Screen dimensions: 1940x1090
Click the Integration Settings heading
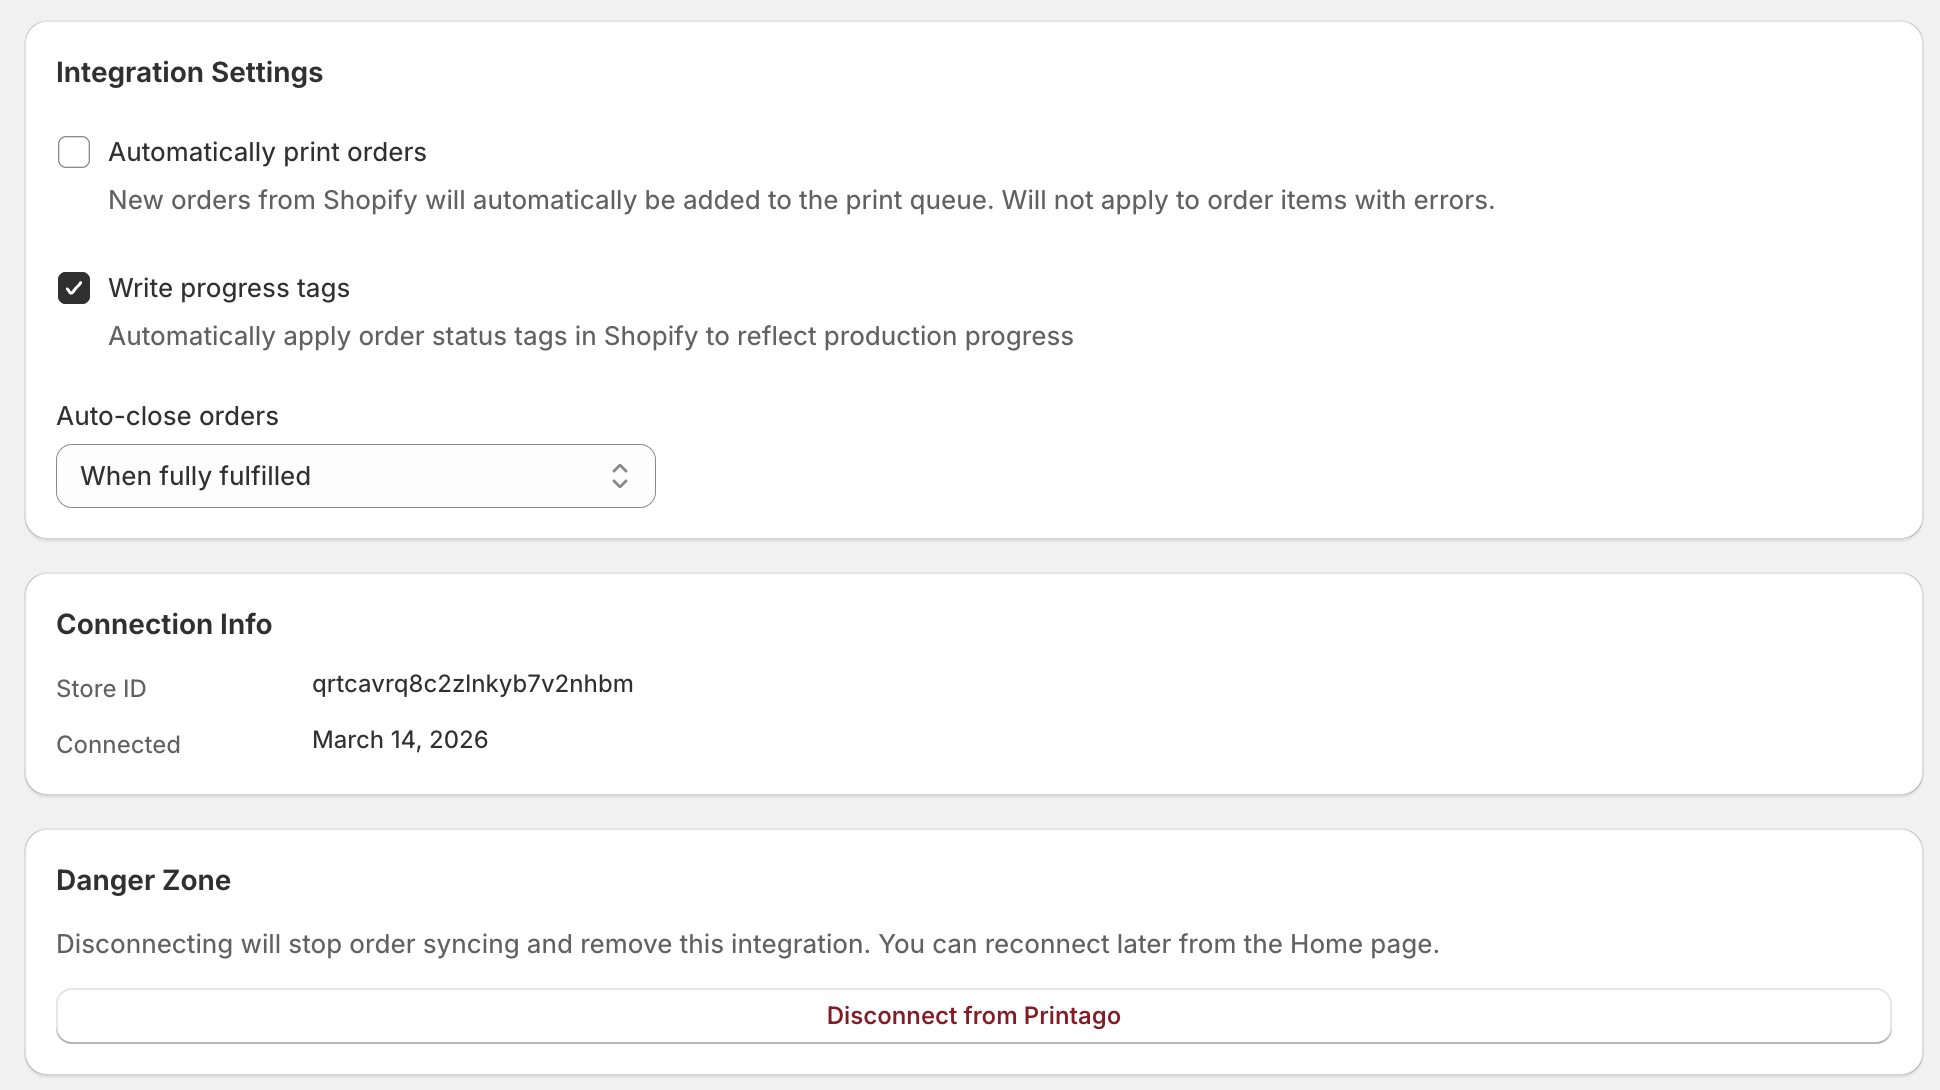pyautogui.click(x=190, y=72)
